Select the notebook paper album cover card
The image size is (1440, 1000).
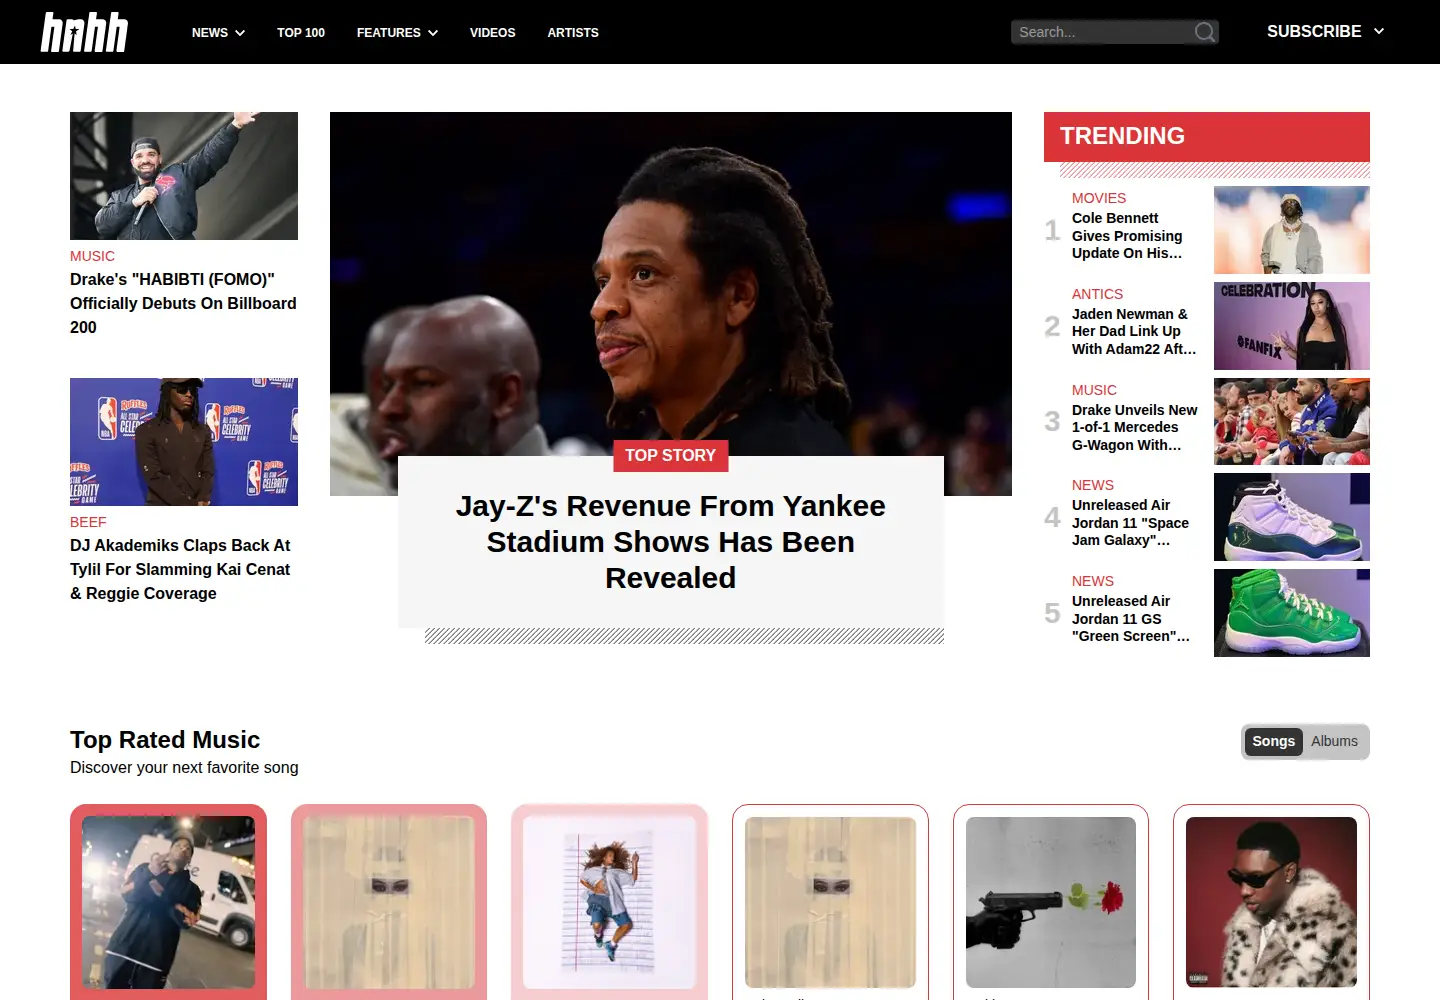pos(609,902)
